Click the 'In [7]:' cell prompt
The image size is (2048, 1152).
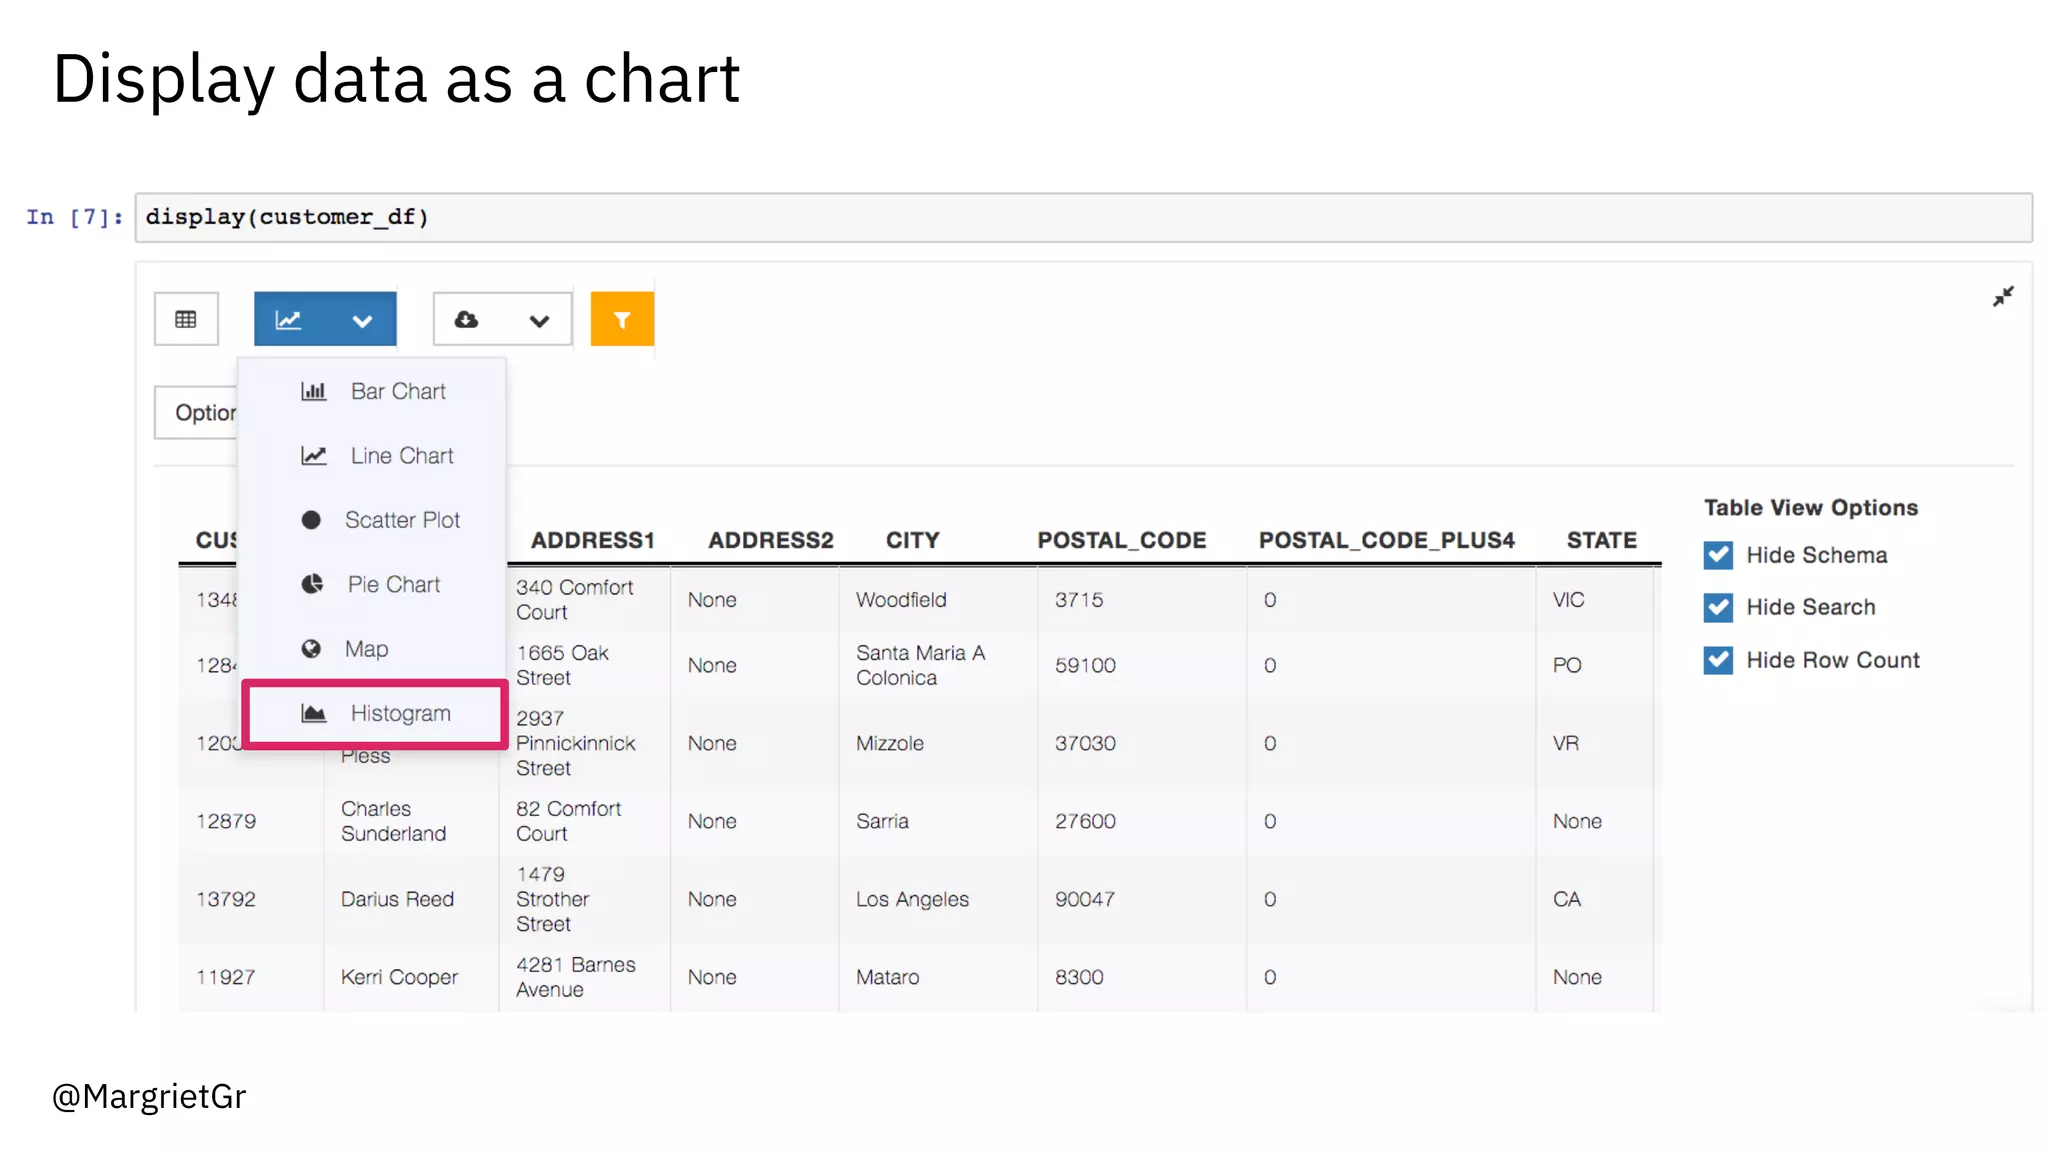pyautogui.click(x=74, y=217)
